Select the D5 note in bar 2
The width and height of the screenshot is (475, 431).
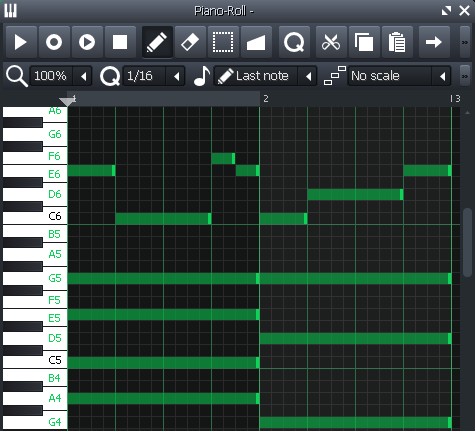point(356,339)
